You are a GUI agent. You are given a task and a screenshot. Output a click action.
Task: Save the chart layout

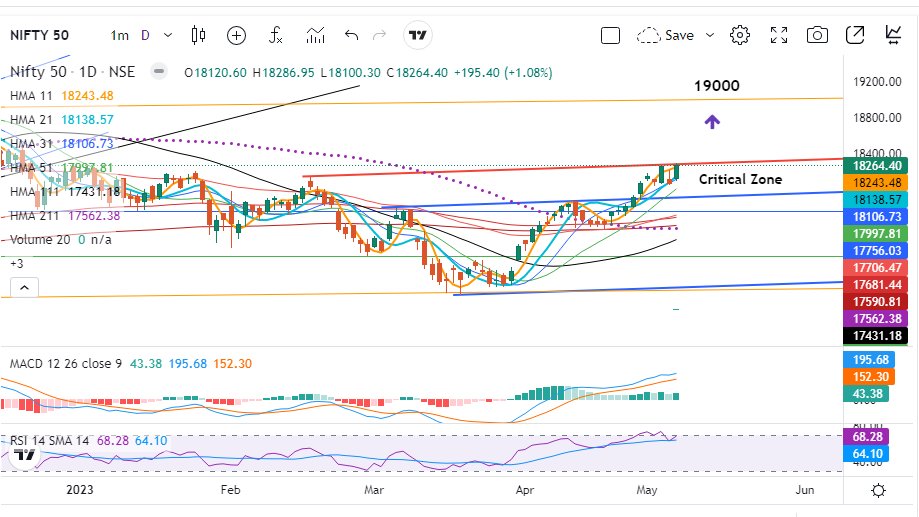tap(679, 35)
